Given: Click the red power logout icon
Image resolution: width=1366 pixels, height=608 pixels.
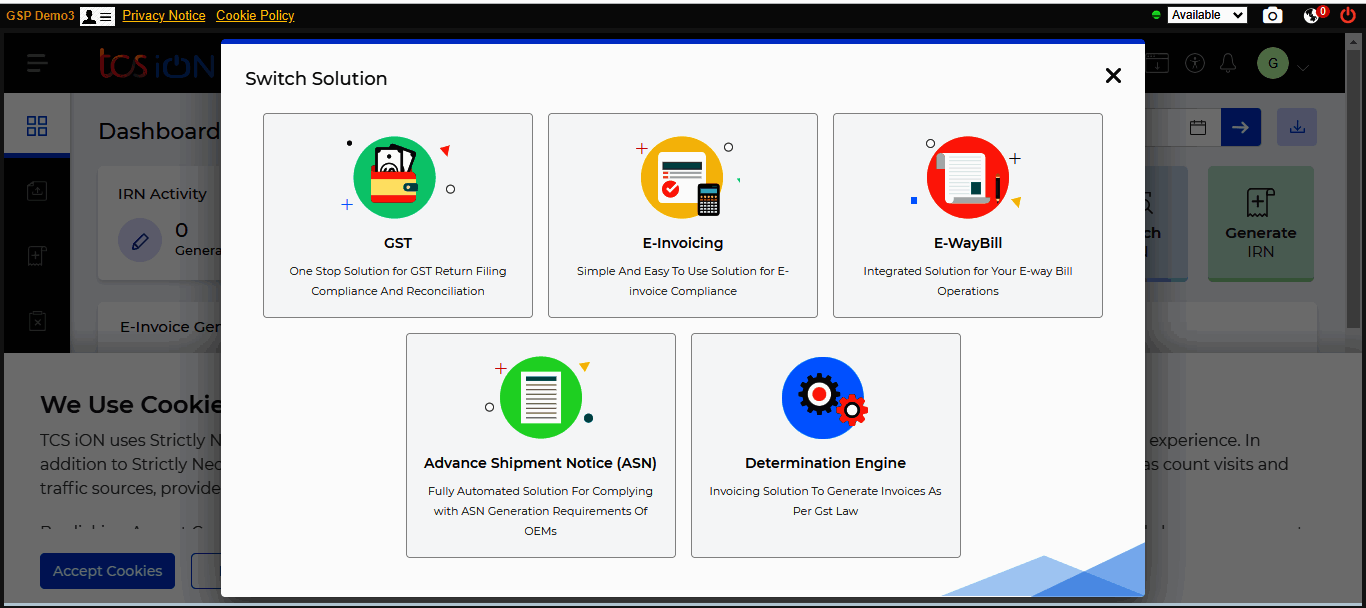Looking at the screenshot, I should (x=1349, y=15).
